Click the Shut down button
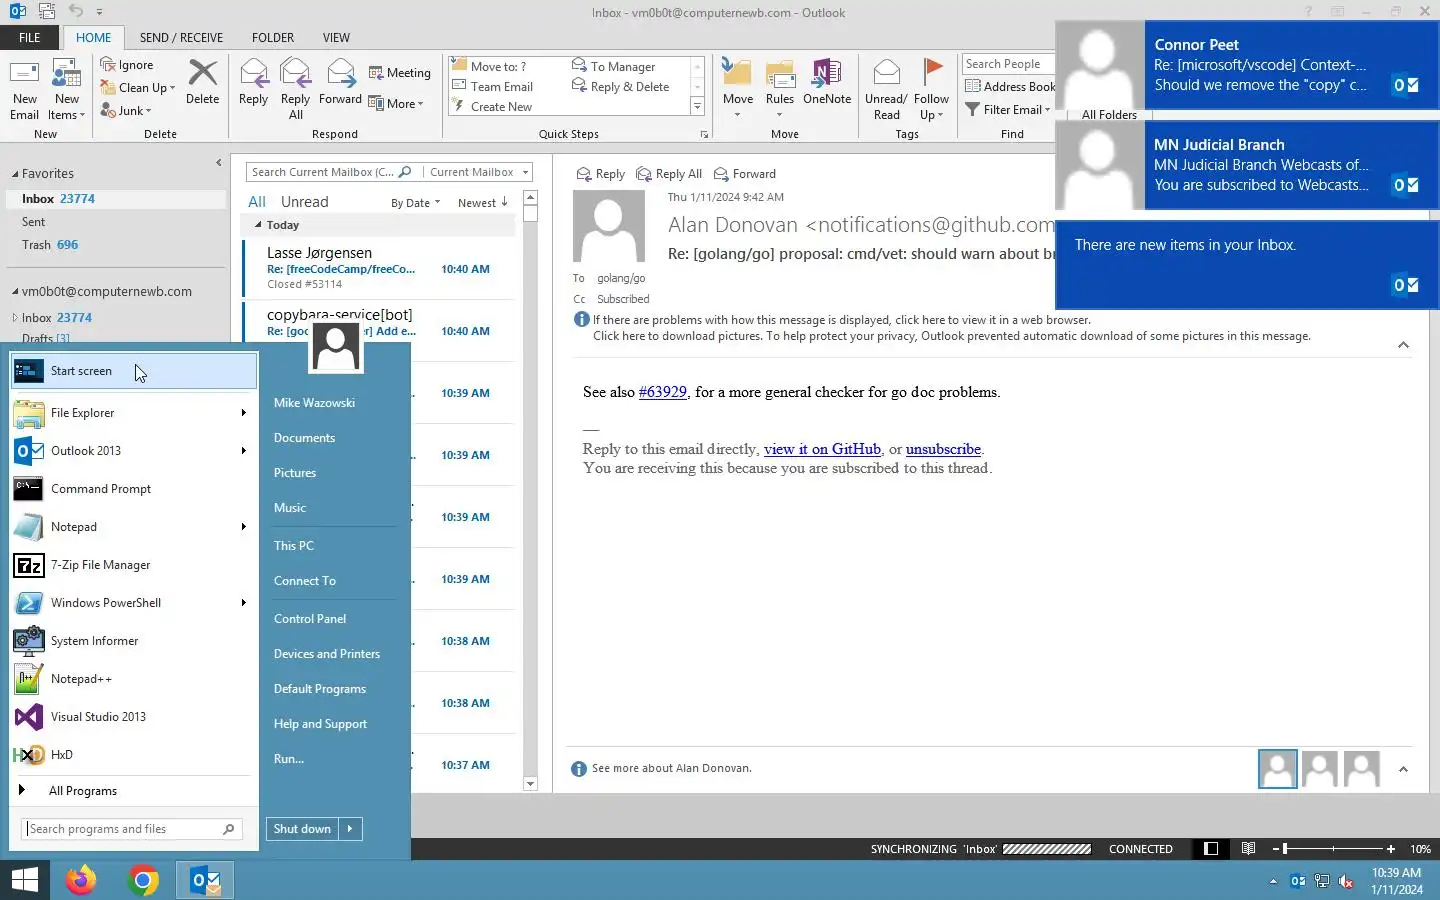Image resolution: width=1440 pixels, height=900 pixels. [302, 829]
